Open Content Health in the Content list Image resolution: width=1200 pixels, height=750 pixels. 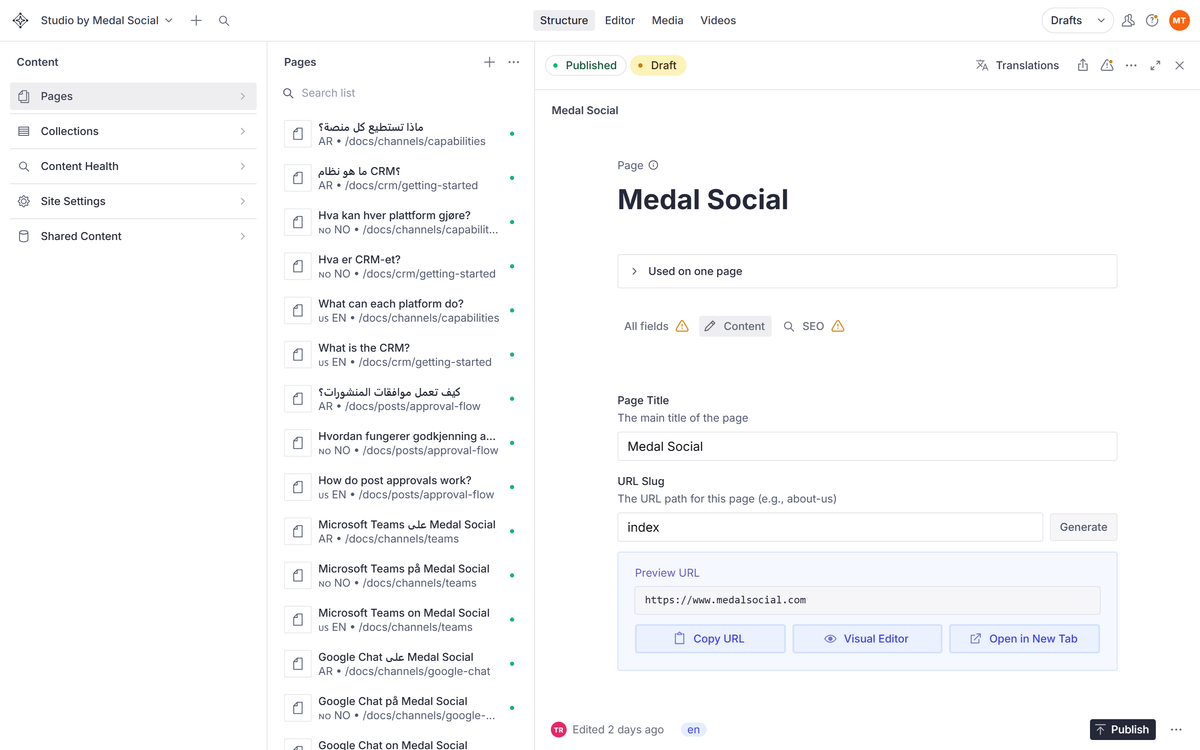coord(133,166)
